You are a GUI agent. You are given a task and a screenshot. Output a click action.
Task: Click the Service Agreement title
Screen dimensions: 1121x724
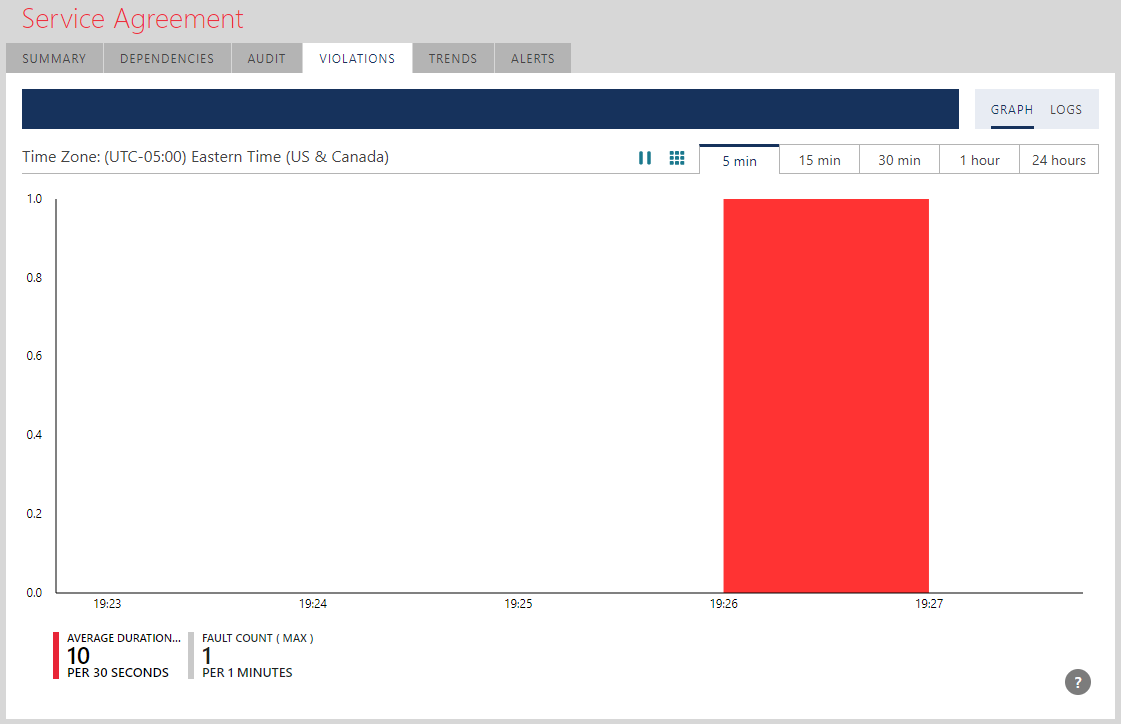132,19
